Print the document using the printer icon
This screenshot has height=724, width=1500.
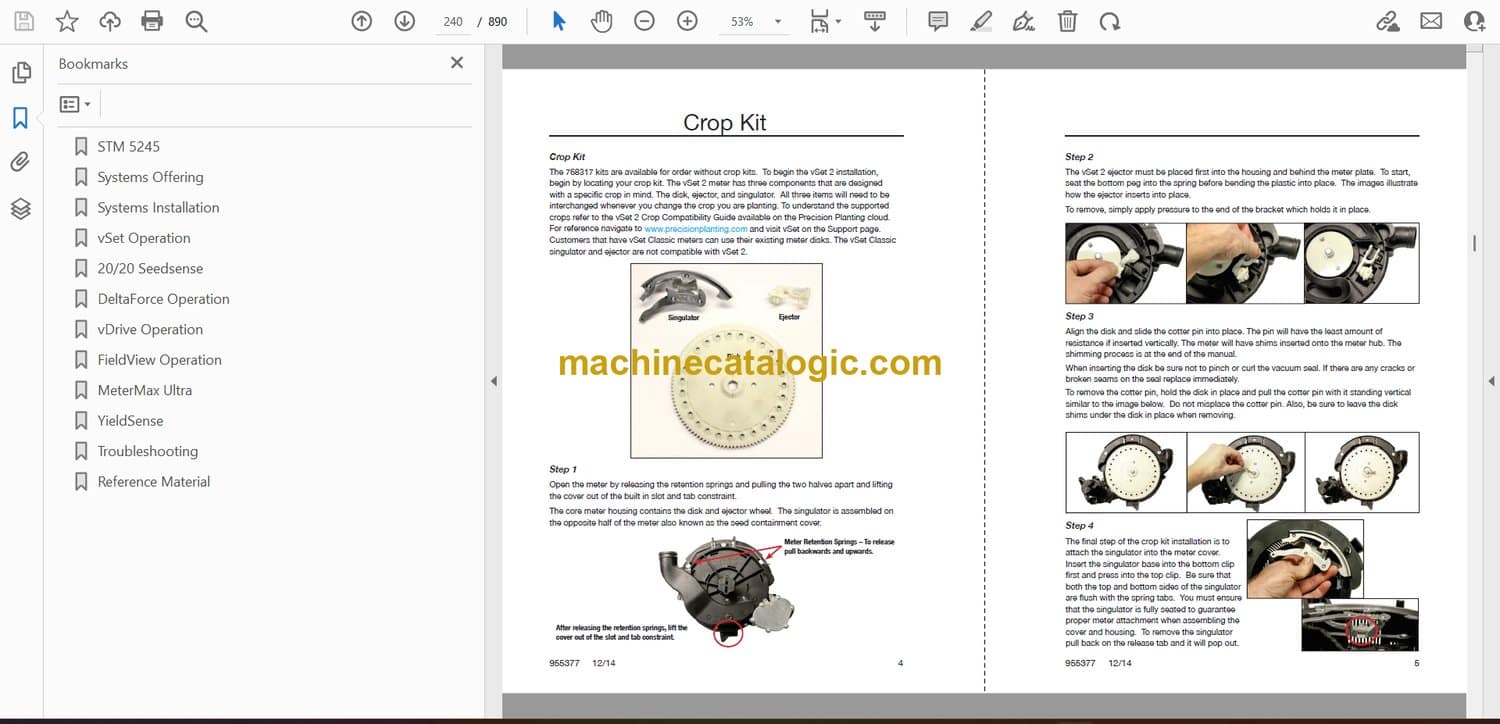click(x=152, y=21)
